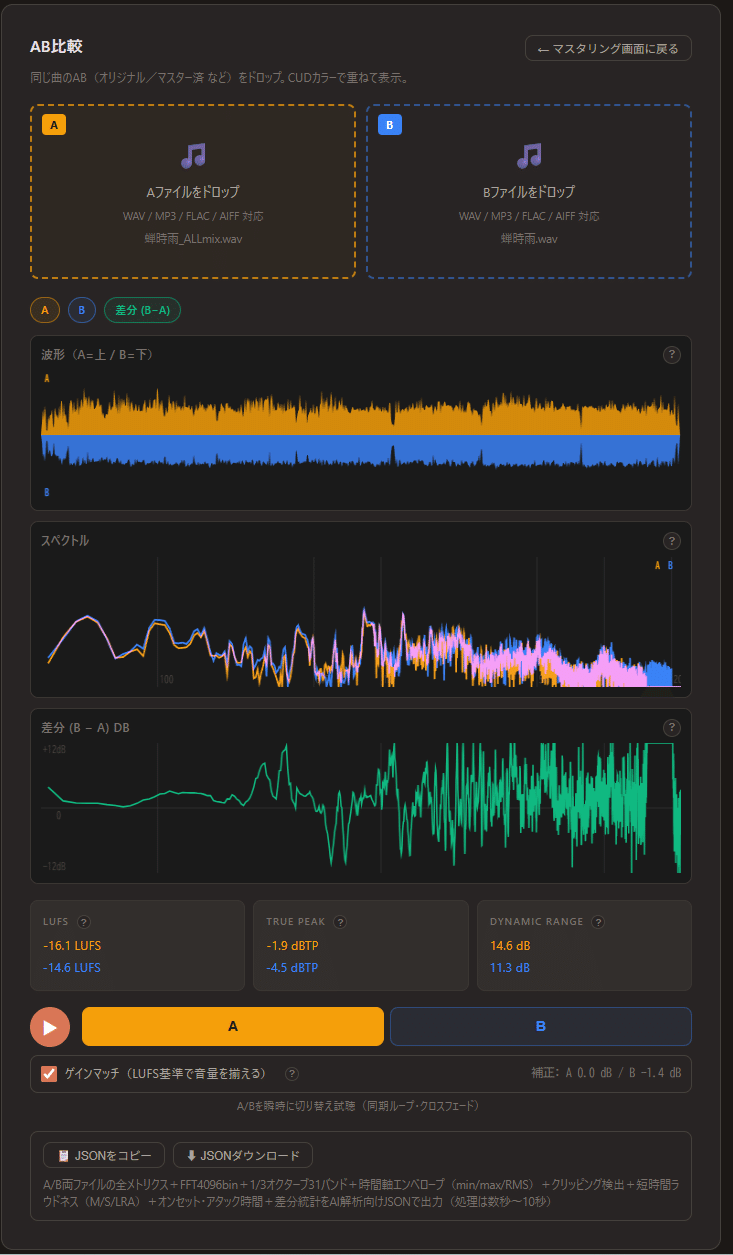Toggle the A layer visibility pill

coord(44,311)
